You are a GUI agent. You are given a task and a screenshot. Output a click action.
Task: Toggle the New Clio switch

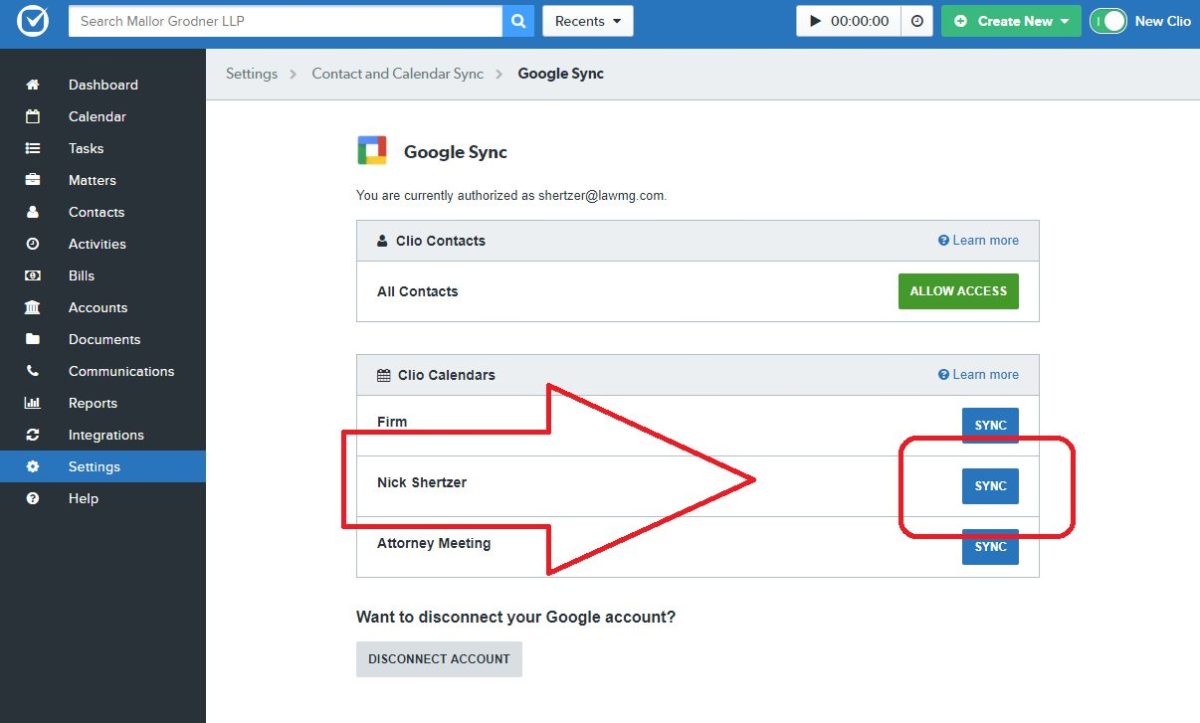(x=1108, y=21)
